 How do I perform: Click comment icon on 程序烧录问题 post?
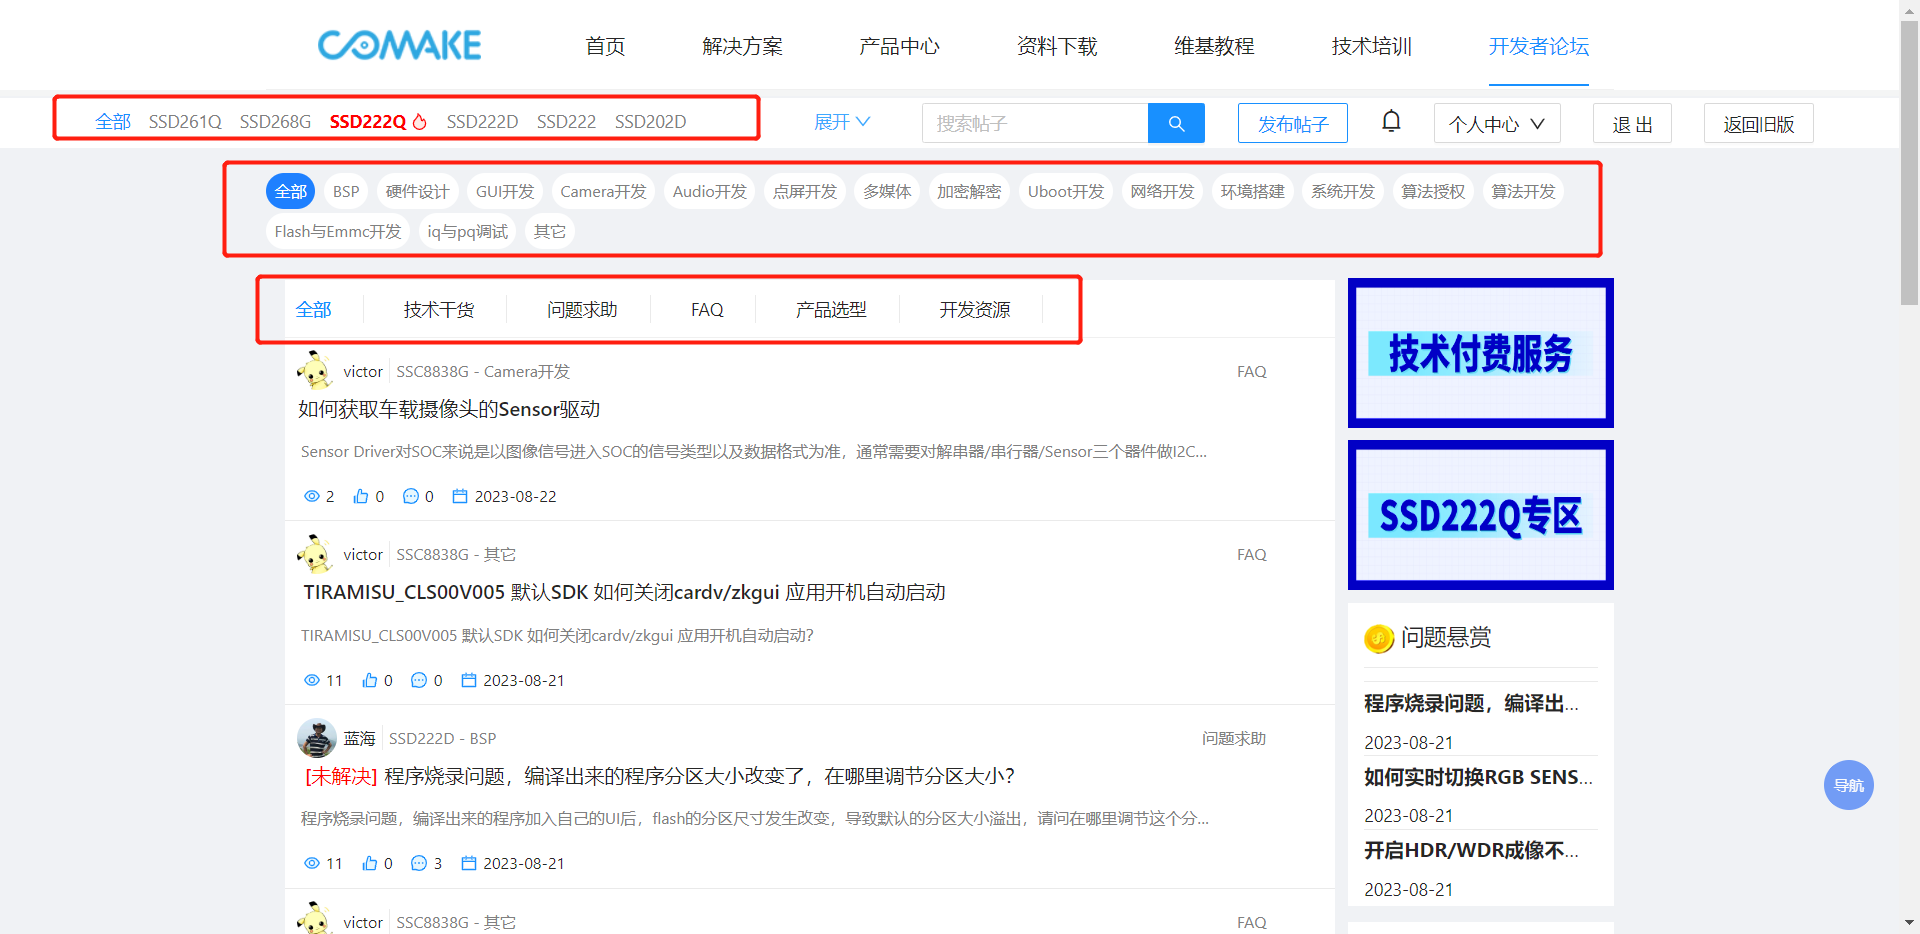419,863
